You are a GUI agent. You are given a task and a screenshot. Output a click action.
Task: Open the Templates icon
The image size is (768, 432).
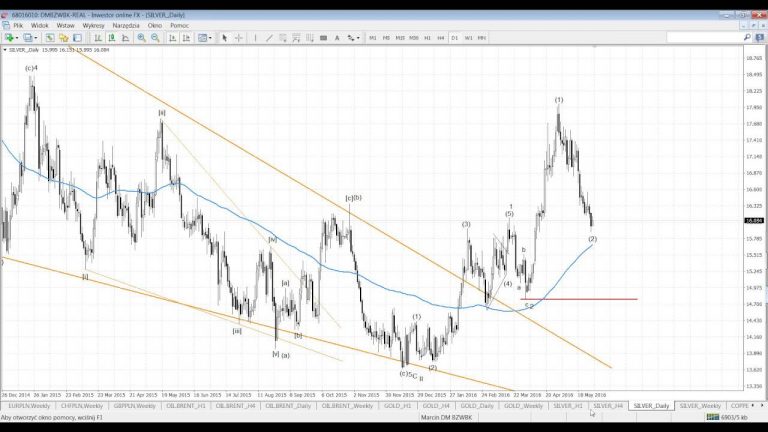202,38
